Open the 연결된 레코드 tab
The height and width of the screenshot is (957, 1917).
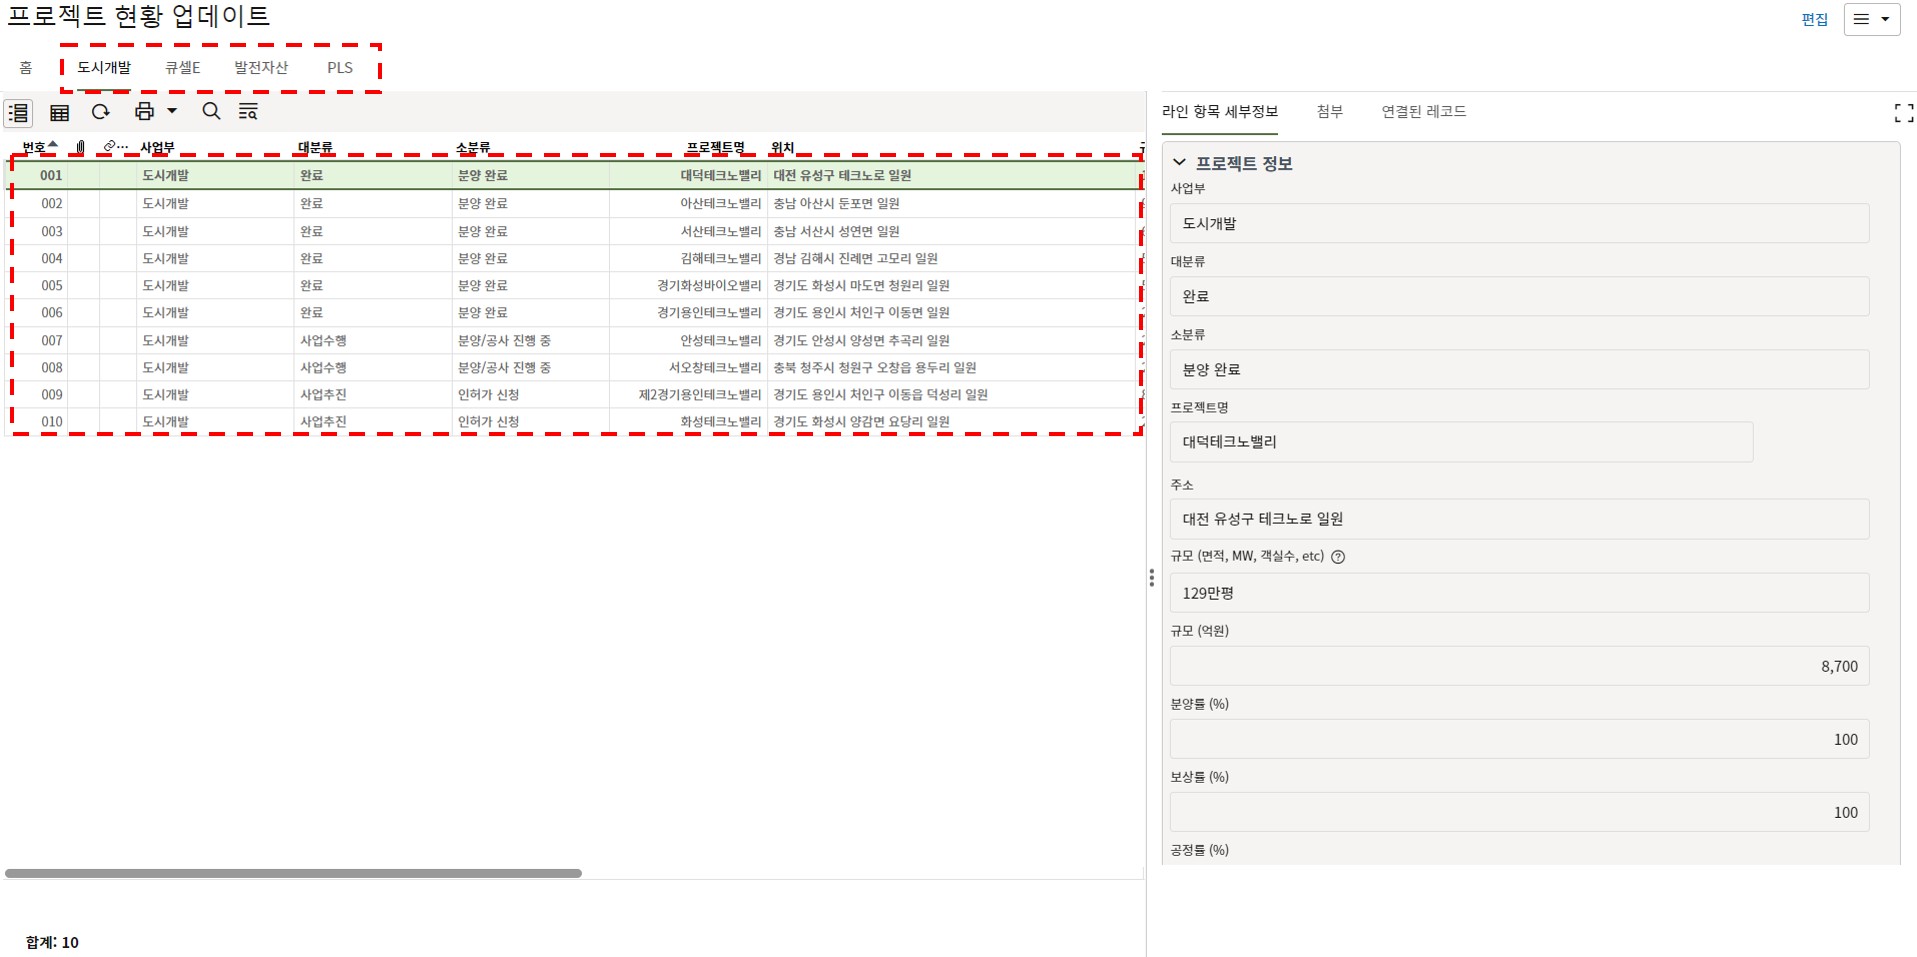pos(1423,112)
